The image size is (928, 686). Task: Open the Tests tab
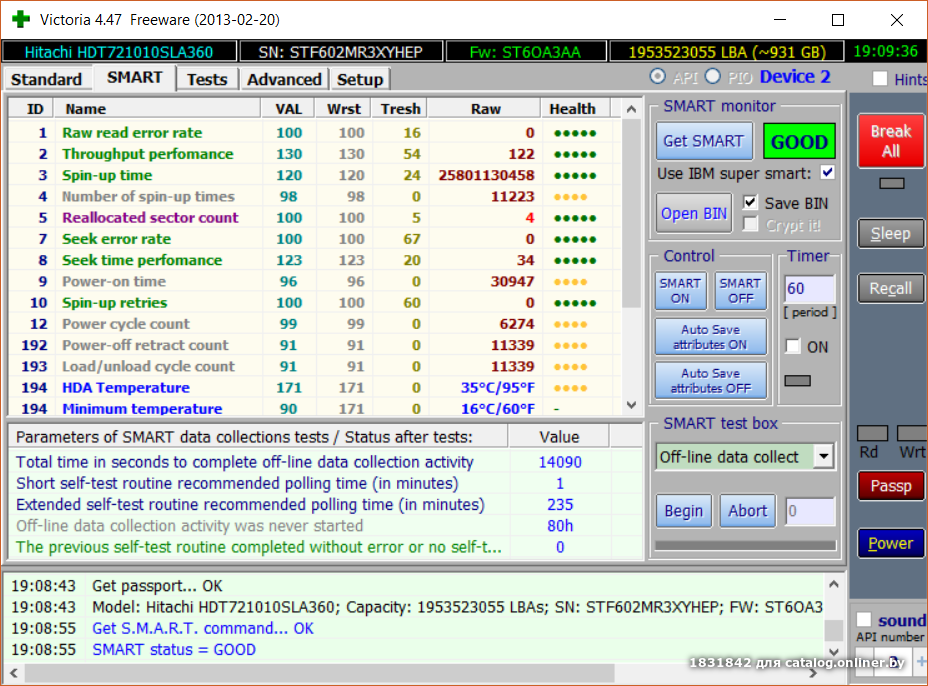pos(207,79)
